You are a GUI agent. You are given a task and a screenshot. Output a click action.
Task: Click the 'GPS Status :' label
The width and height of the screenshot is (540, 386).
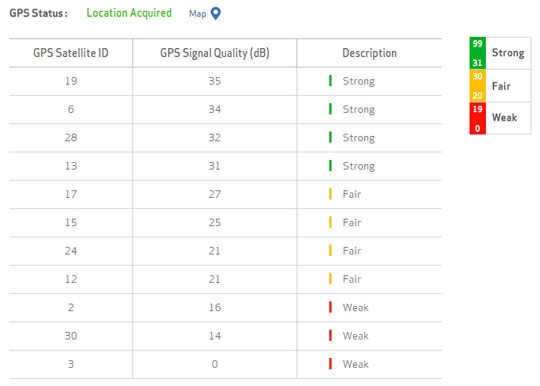[39, 13]
